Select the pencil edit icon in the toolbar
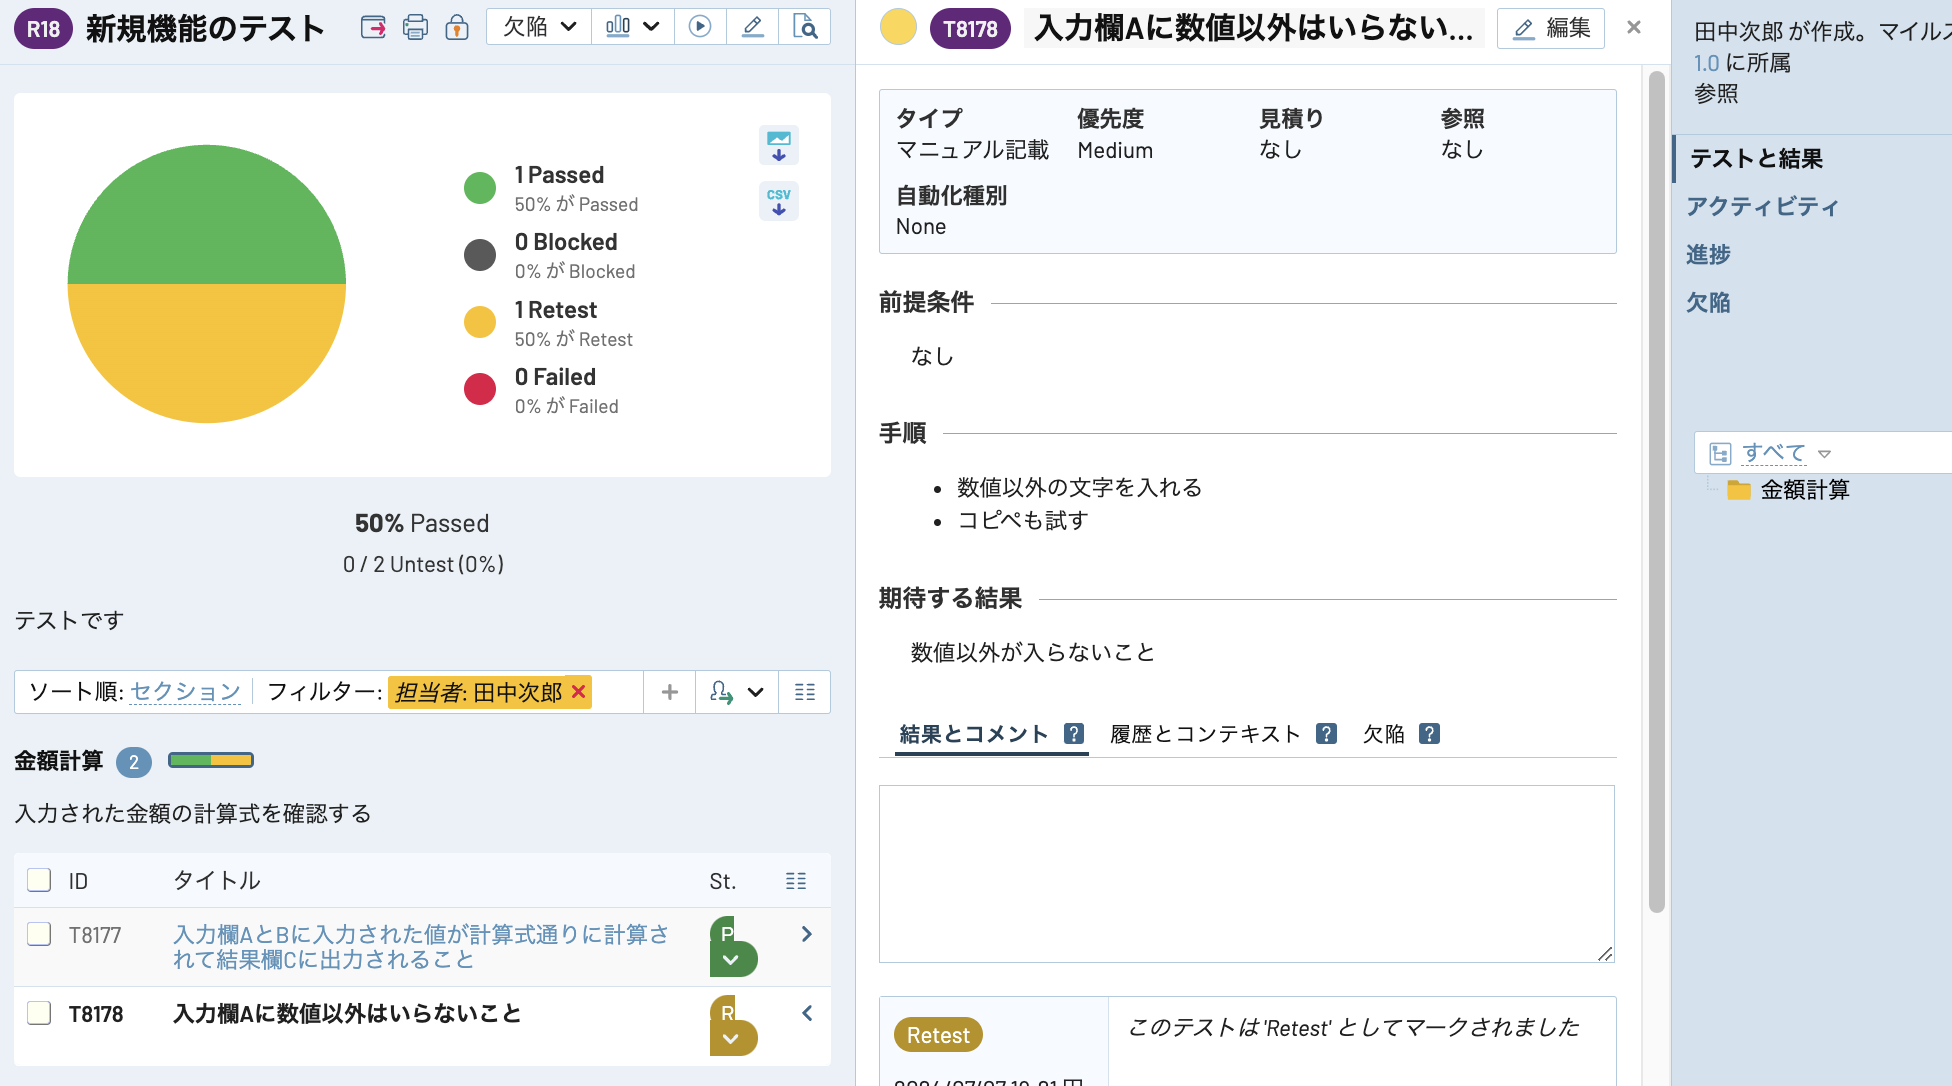 (753, 27)
